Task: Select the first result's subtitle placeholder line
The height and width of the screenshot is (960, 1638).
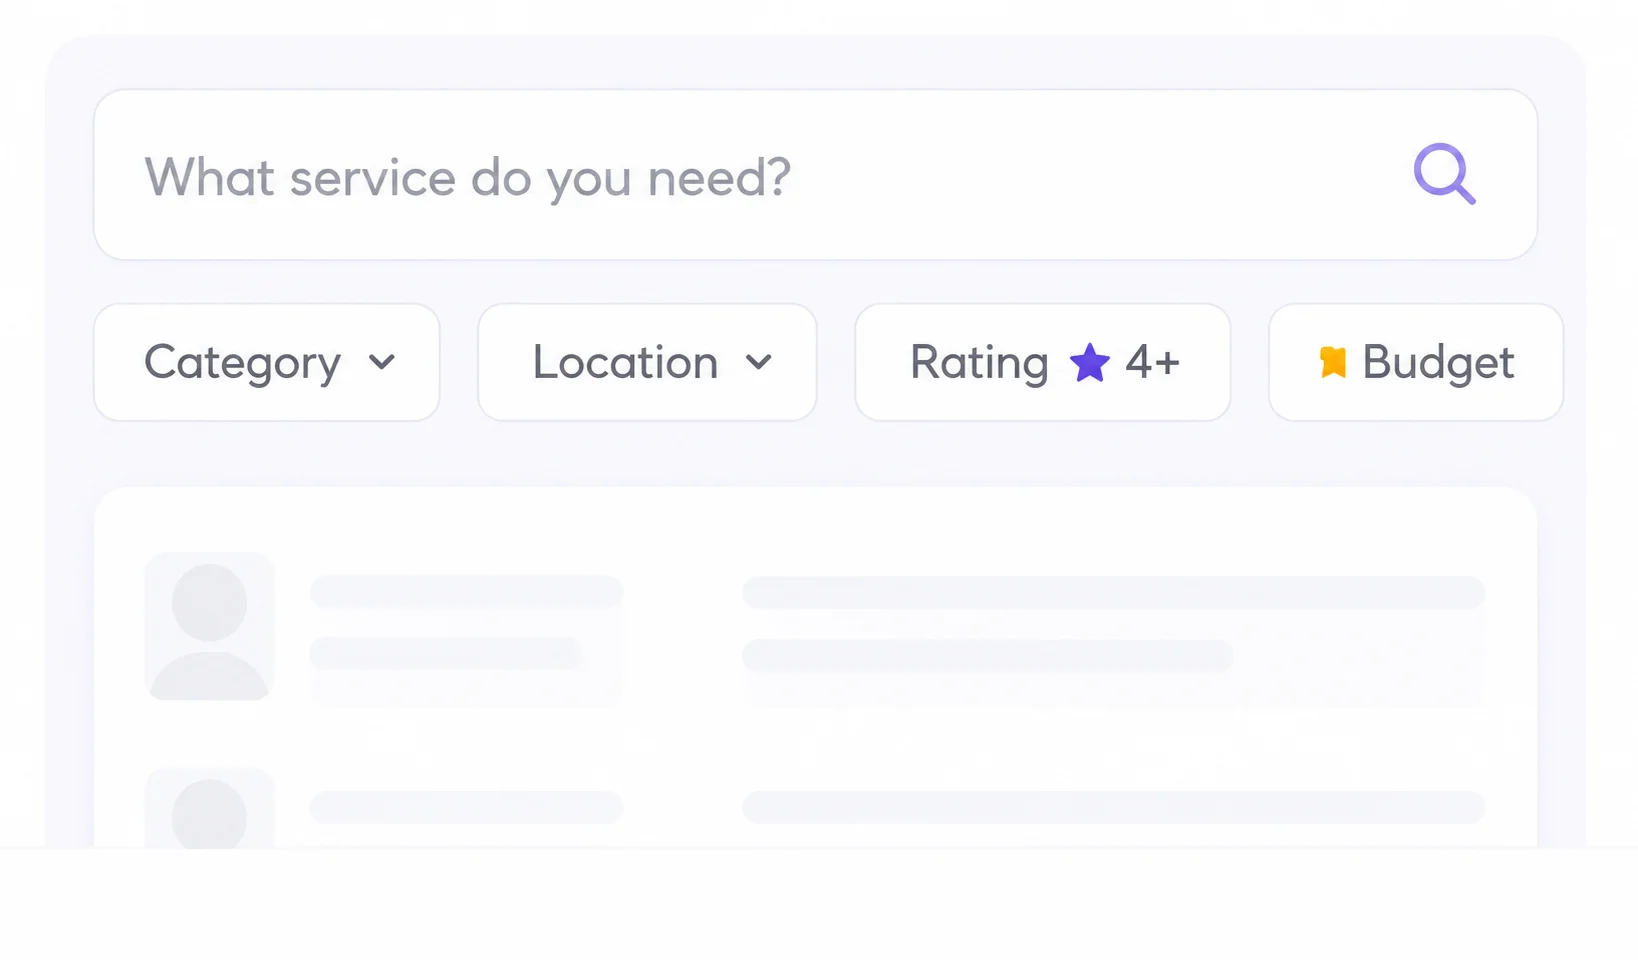Action: tap(446, 654)
